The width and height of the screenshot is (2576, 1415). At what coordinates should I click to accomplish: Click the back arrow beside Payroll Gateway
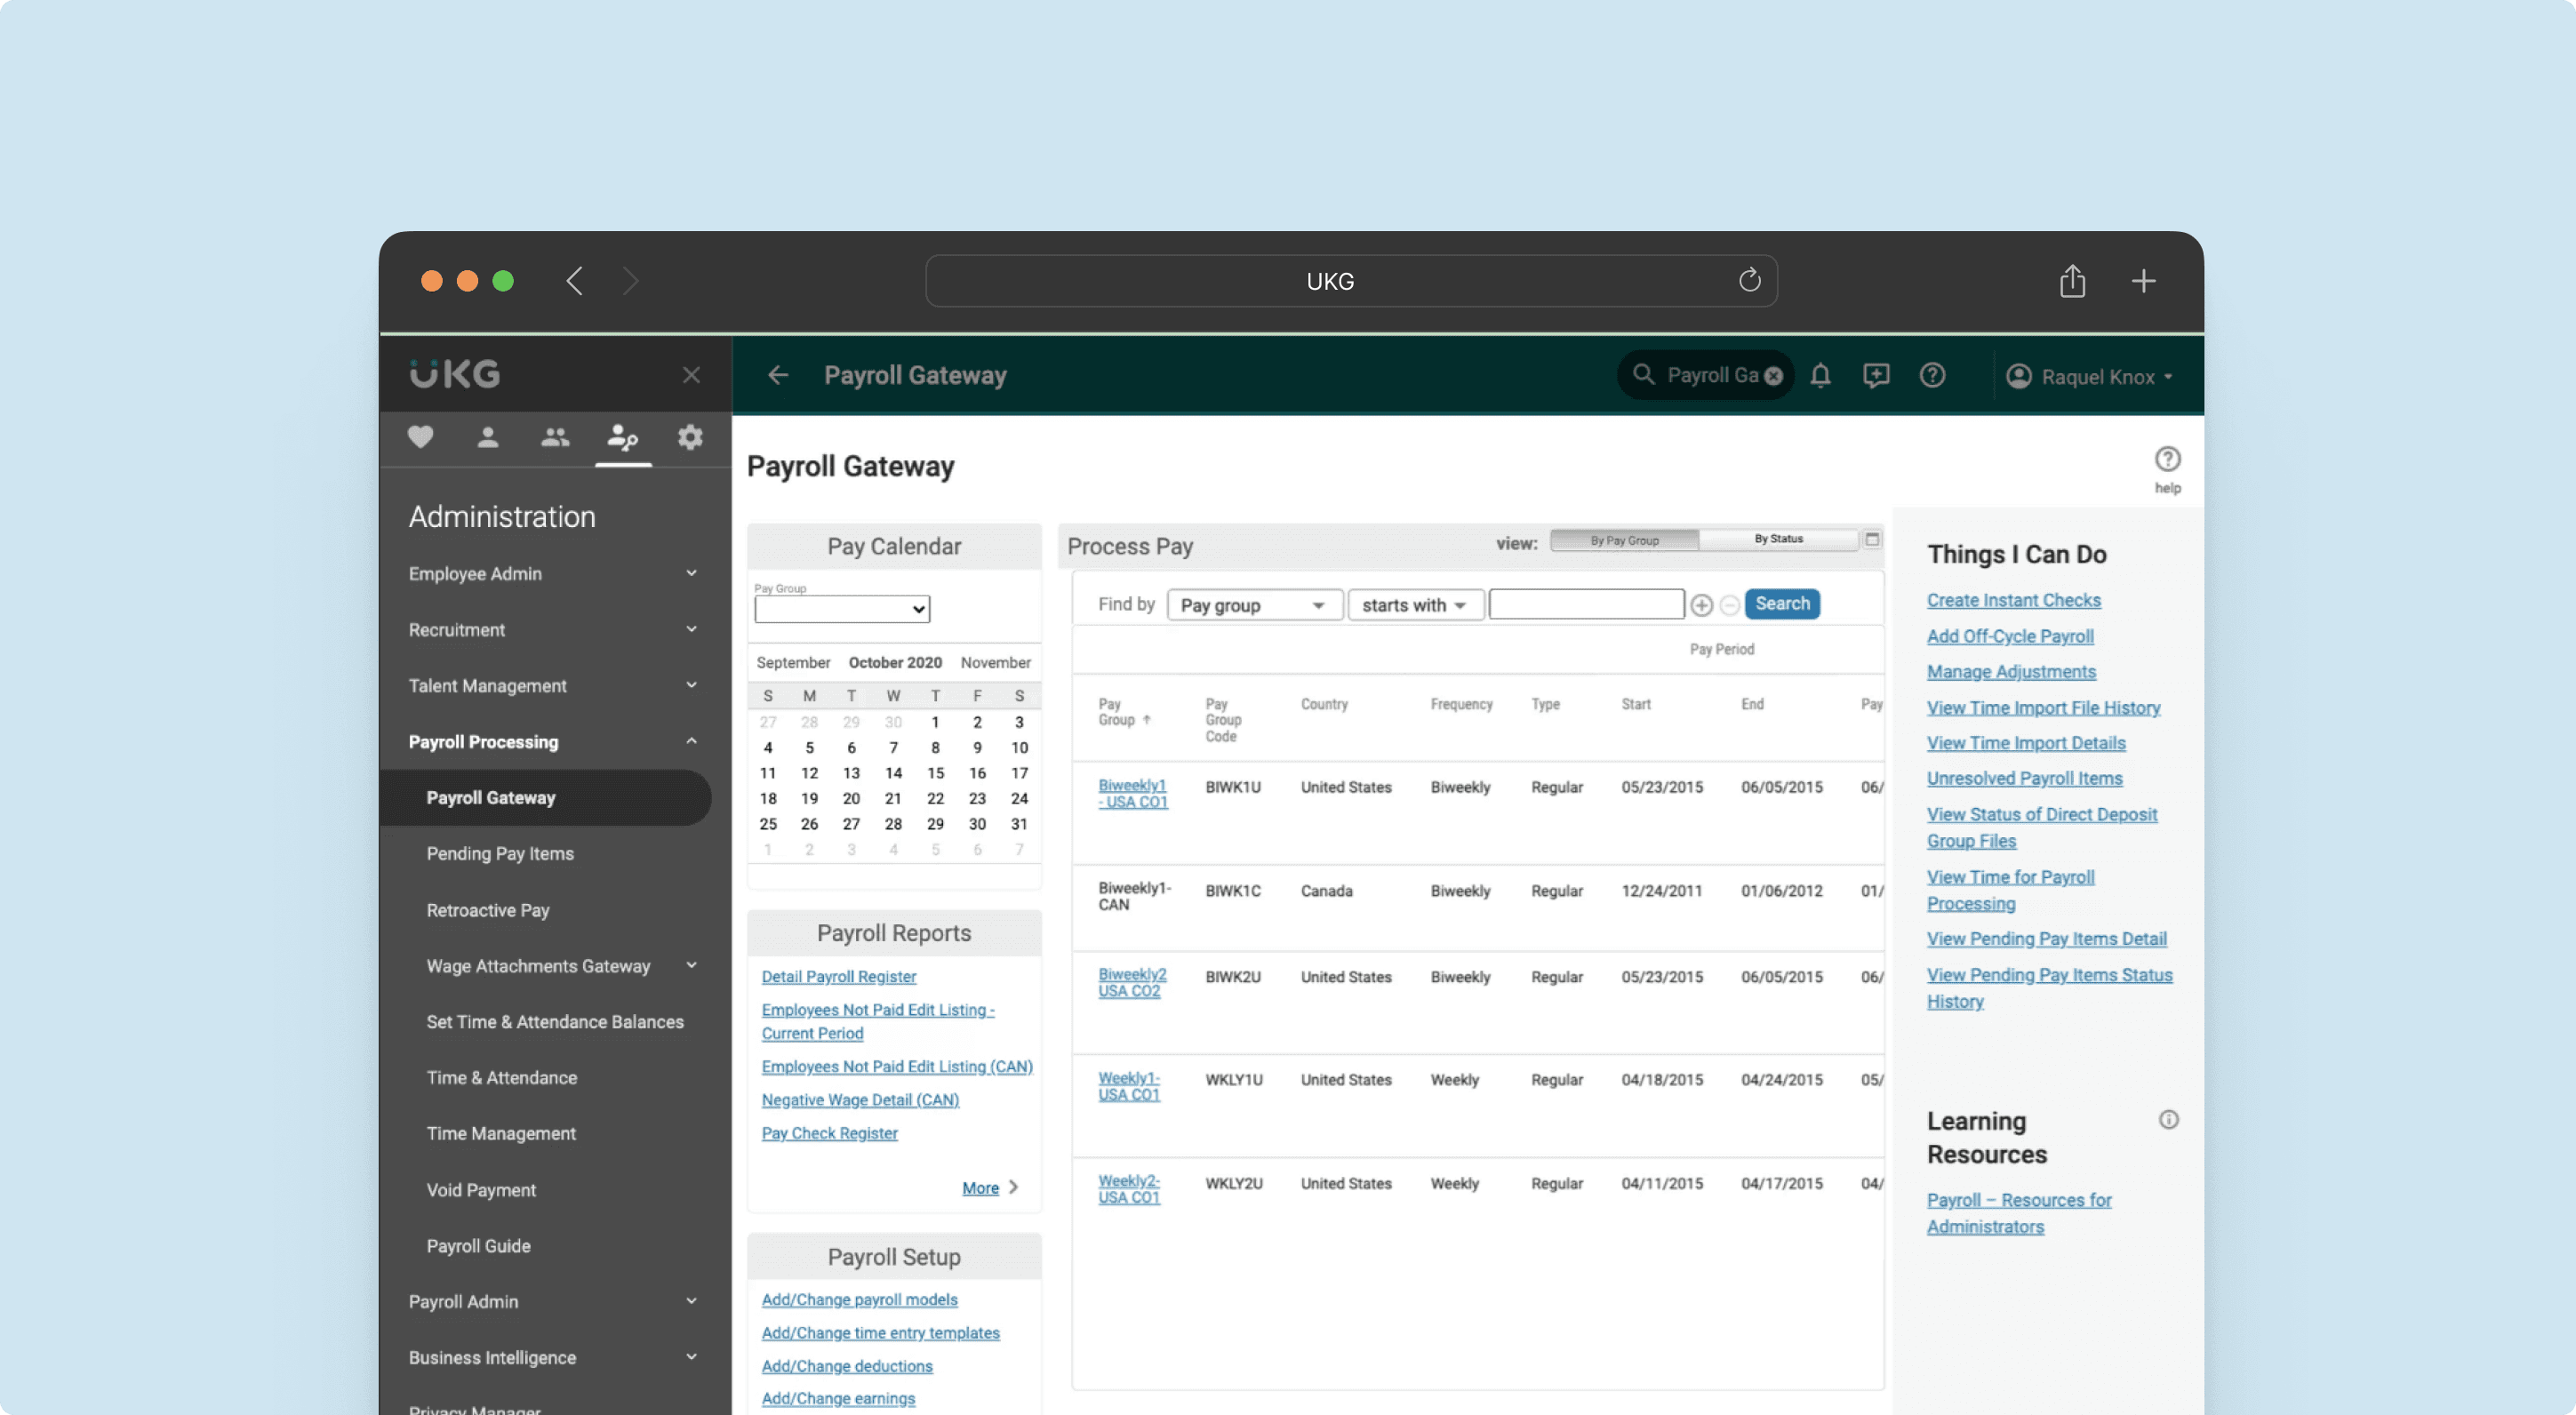tap(778, 375)
